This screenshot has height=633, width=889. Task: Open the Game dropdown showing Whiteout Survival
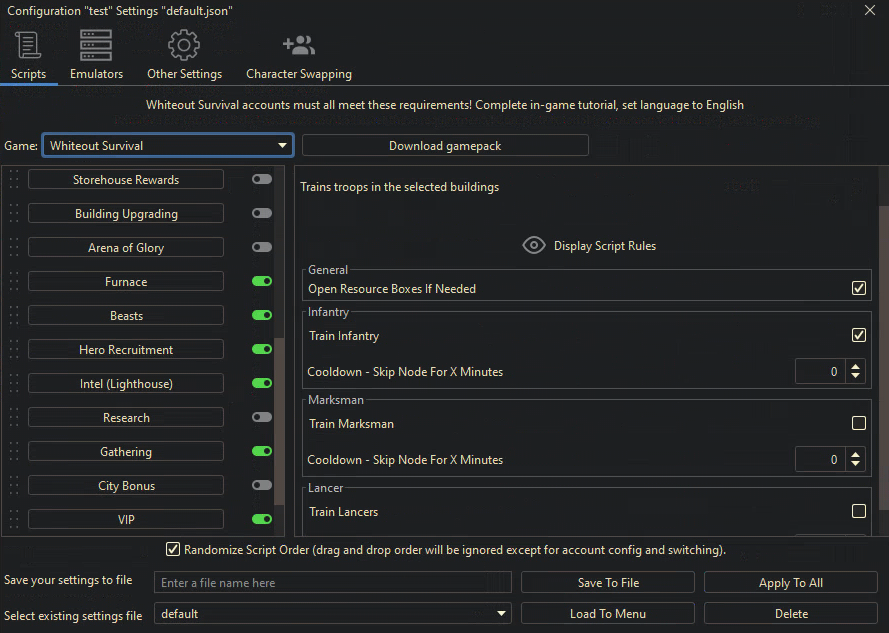(x=168, y=145)
